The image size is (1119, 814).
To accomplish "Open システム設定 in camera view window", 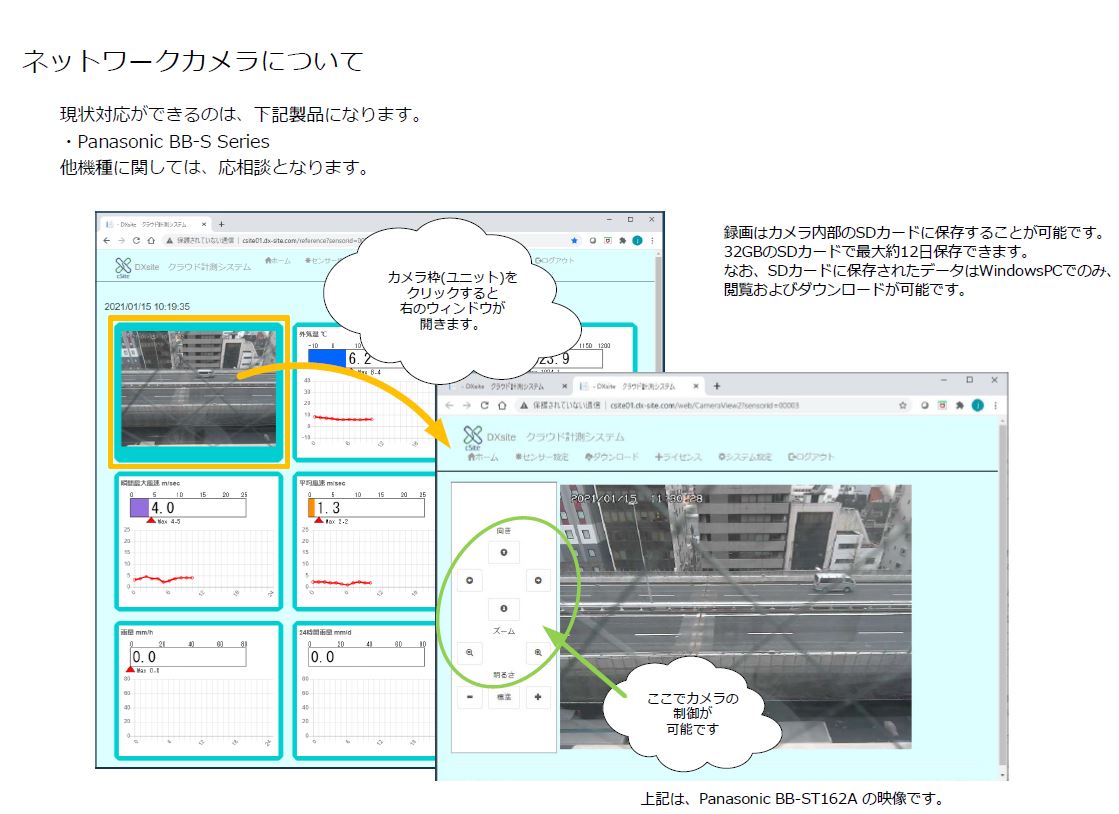I will tap(745, 457).
